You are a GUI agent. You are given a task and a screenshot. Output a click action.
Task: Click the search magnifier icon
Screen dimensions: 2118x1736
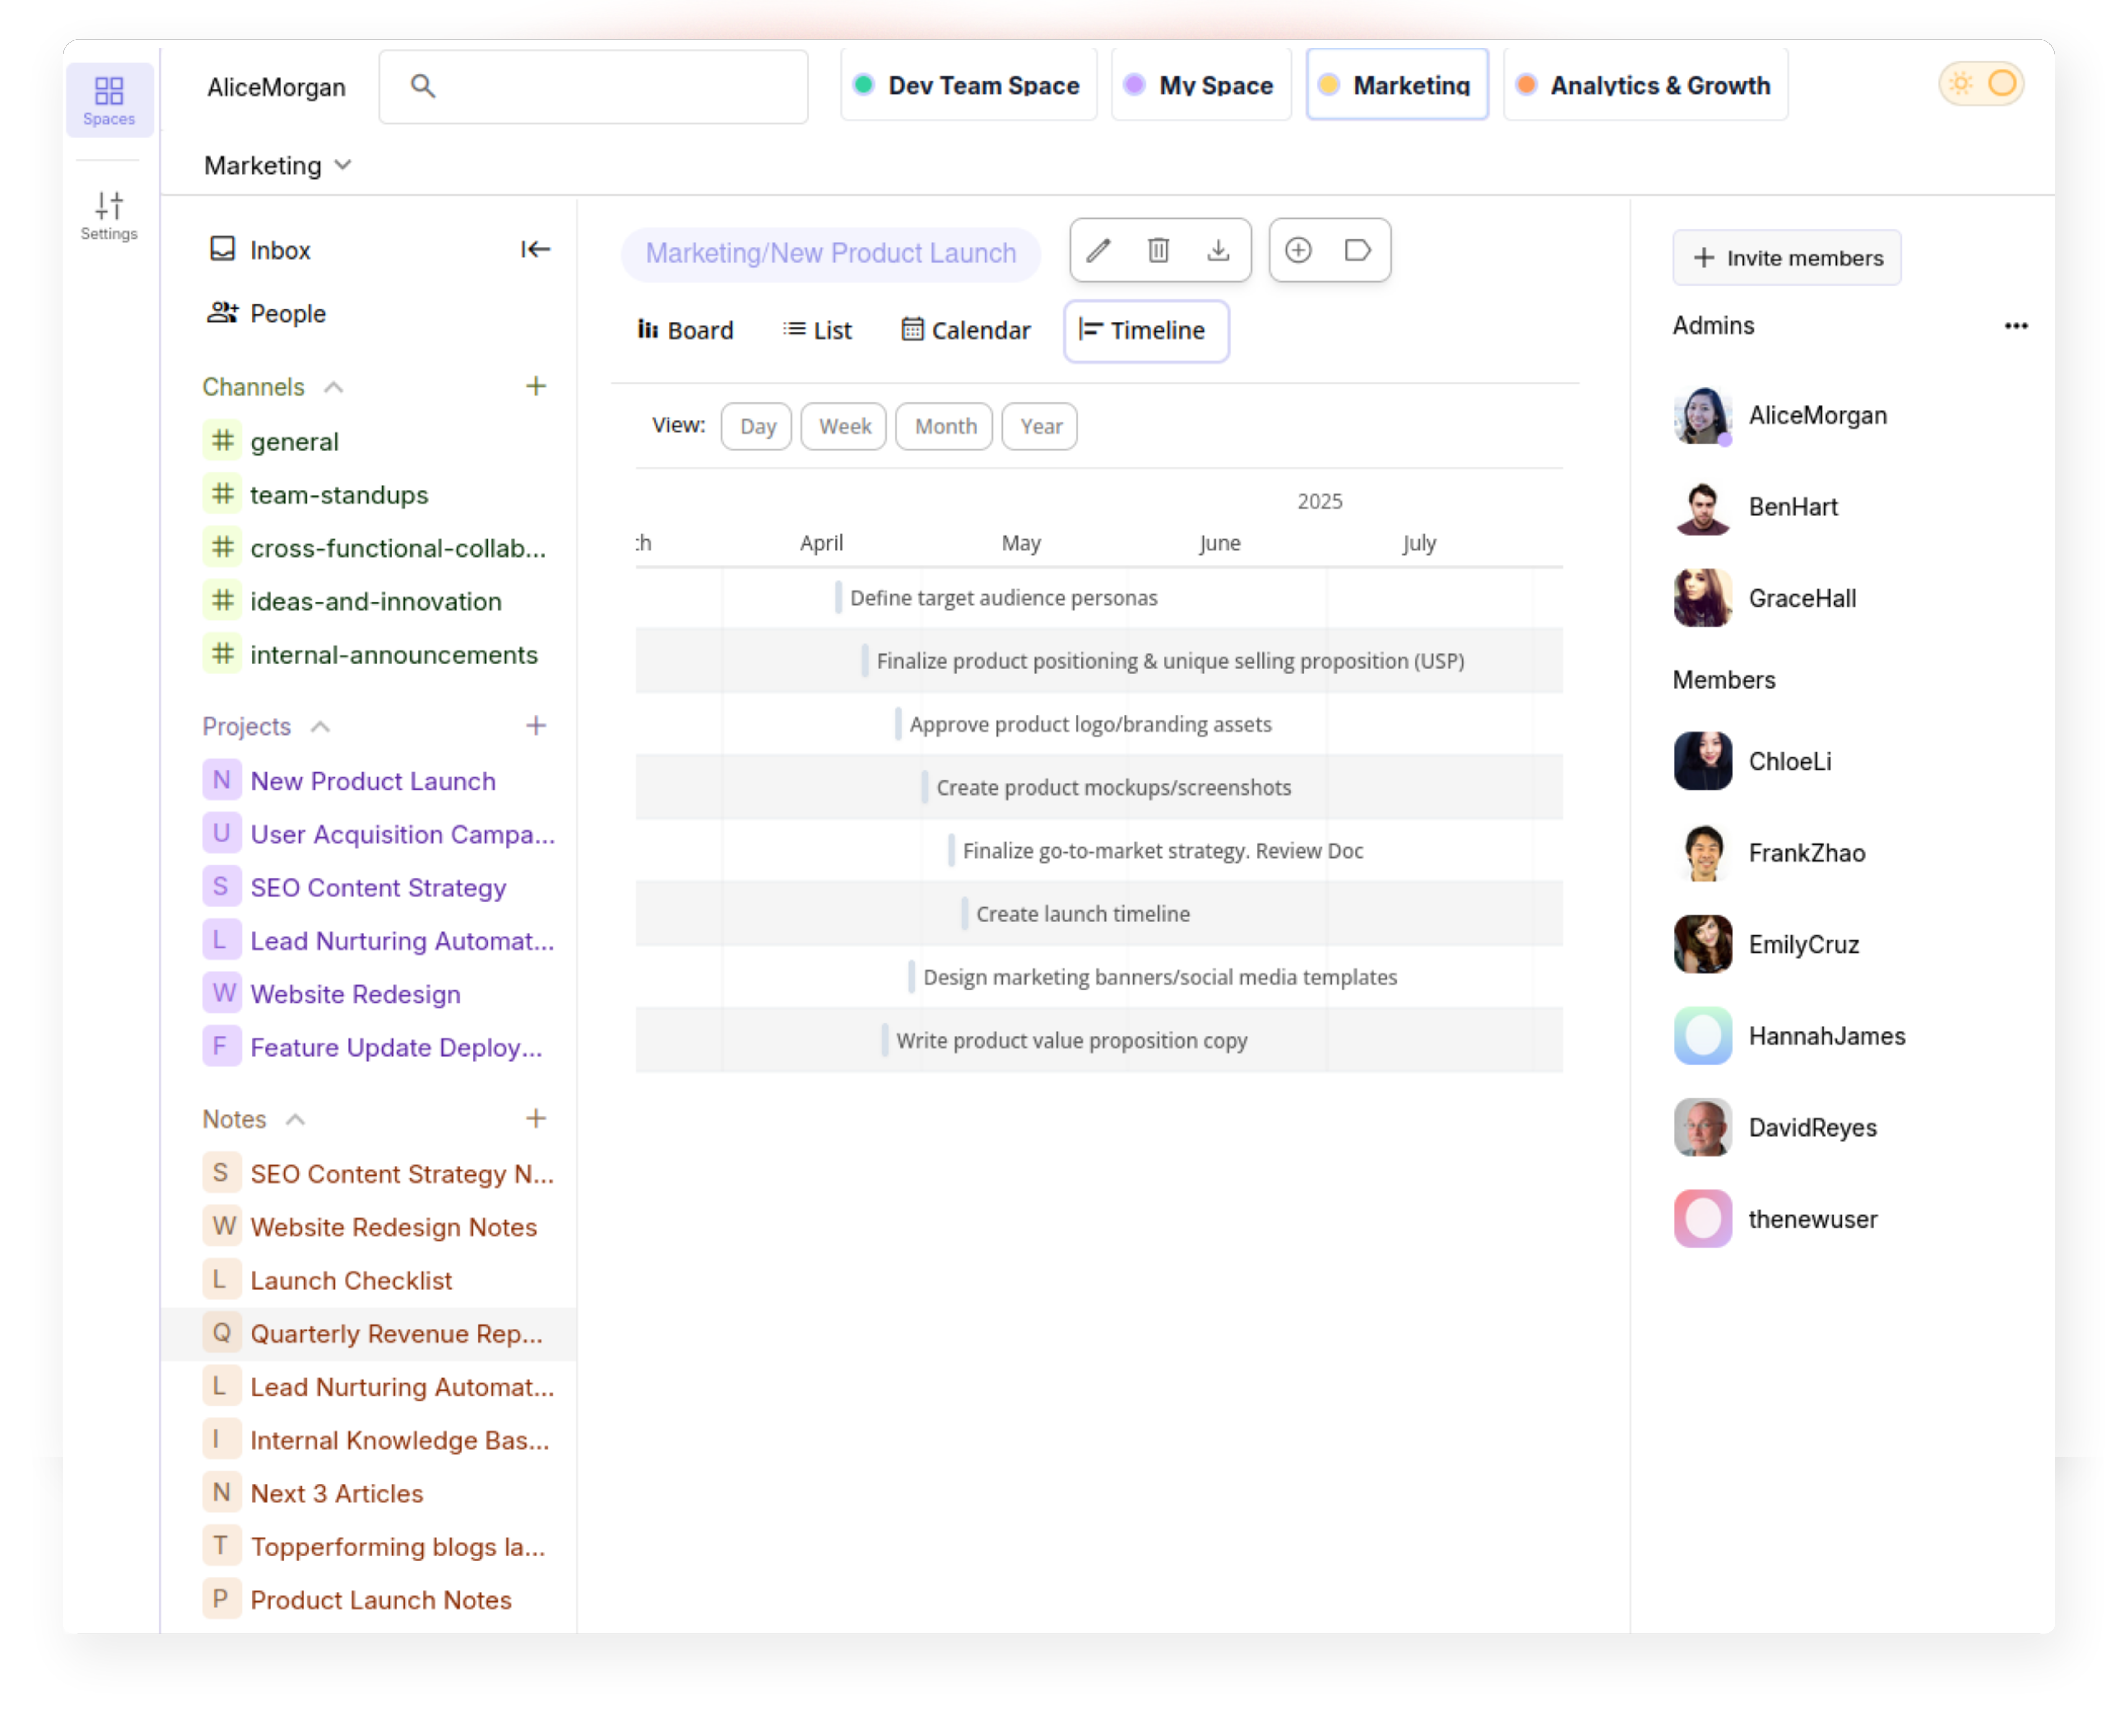(x=423, y=86)
